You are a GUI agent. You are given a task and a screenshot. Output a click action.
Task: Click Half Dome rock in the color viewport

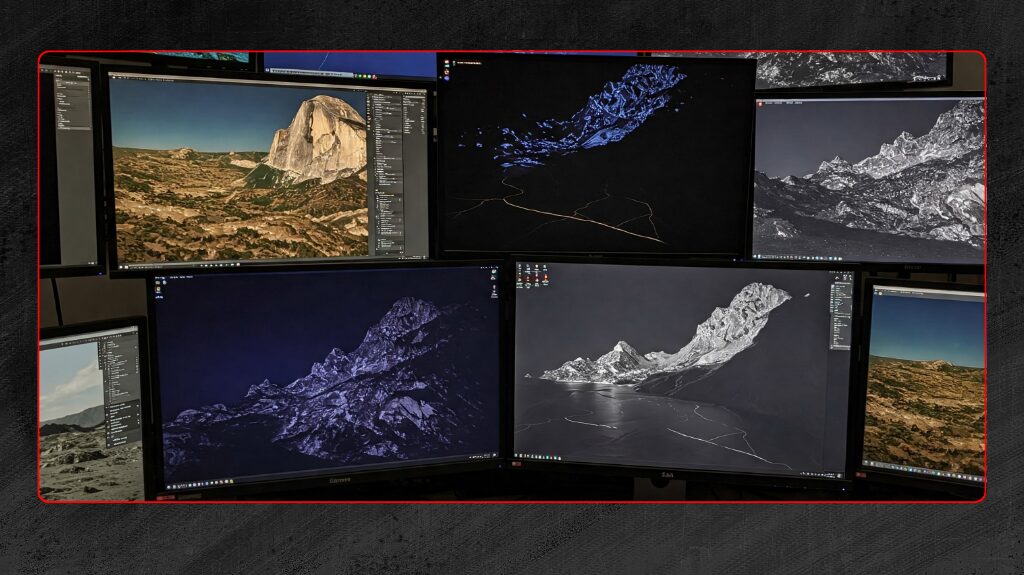(x=318, y=139)
